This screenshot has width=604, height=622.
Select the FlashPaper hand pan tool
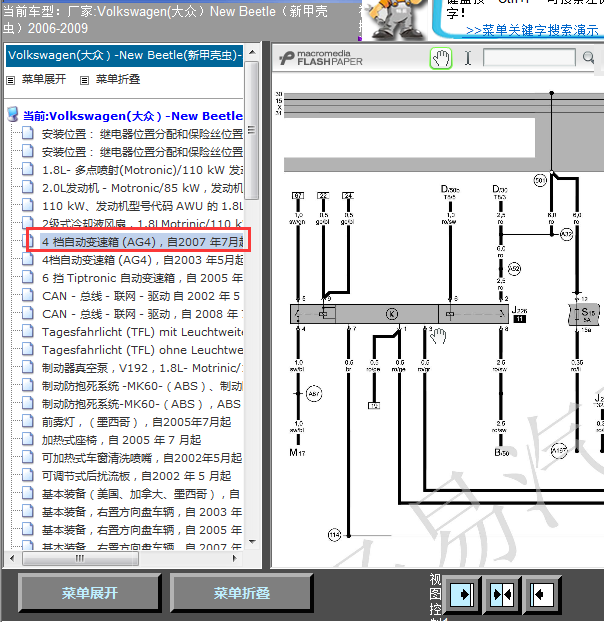coord(441,58)
